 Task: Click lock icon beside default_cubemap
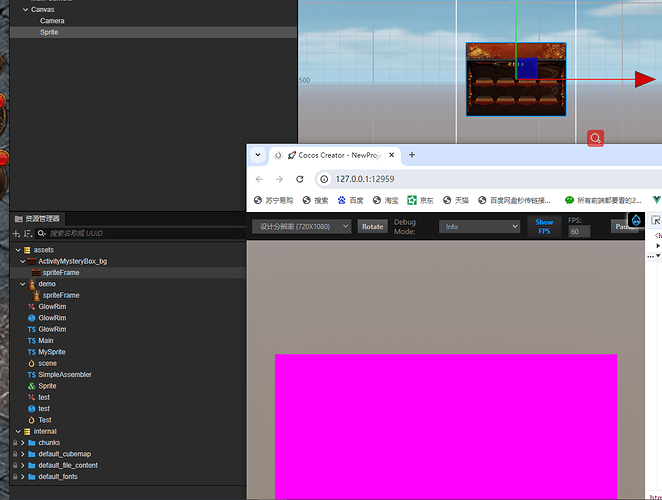15,454
